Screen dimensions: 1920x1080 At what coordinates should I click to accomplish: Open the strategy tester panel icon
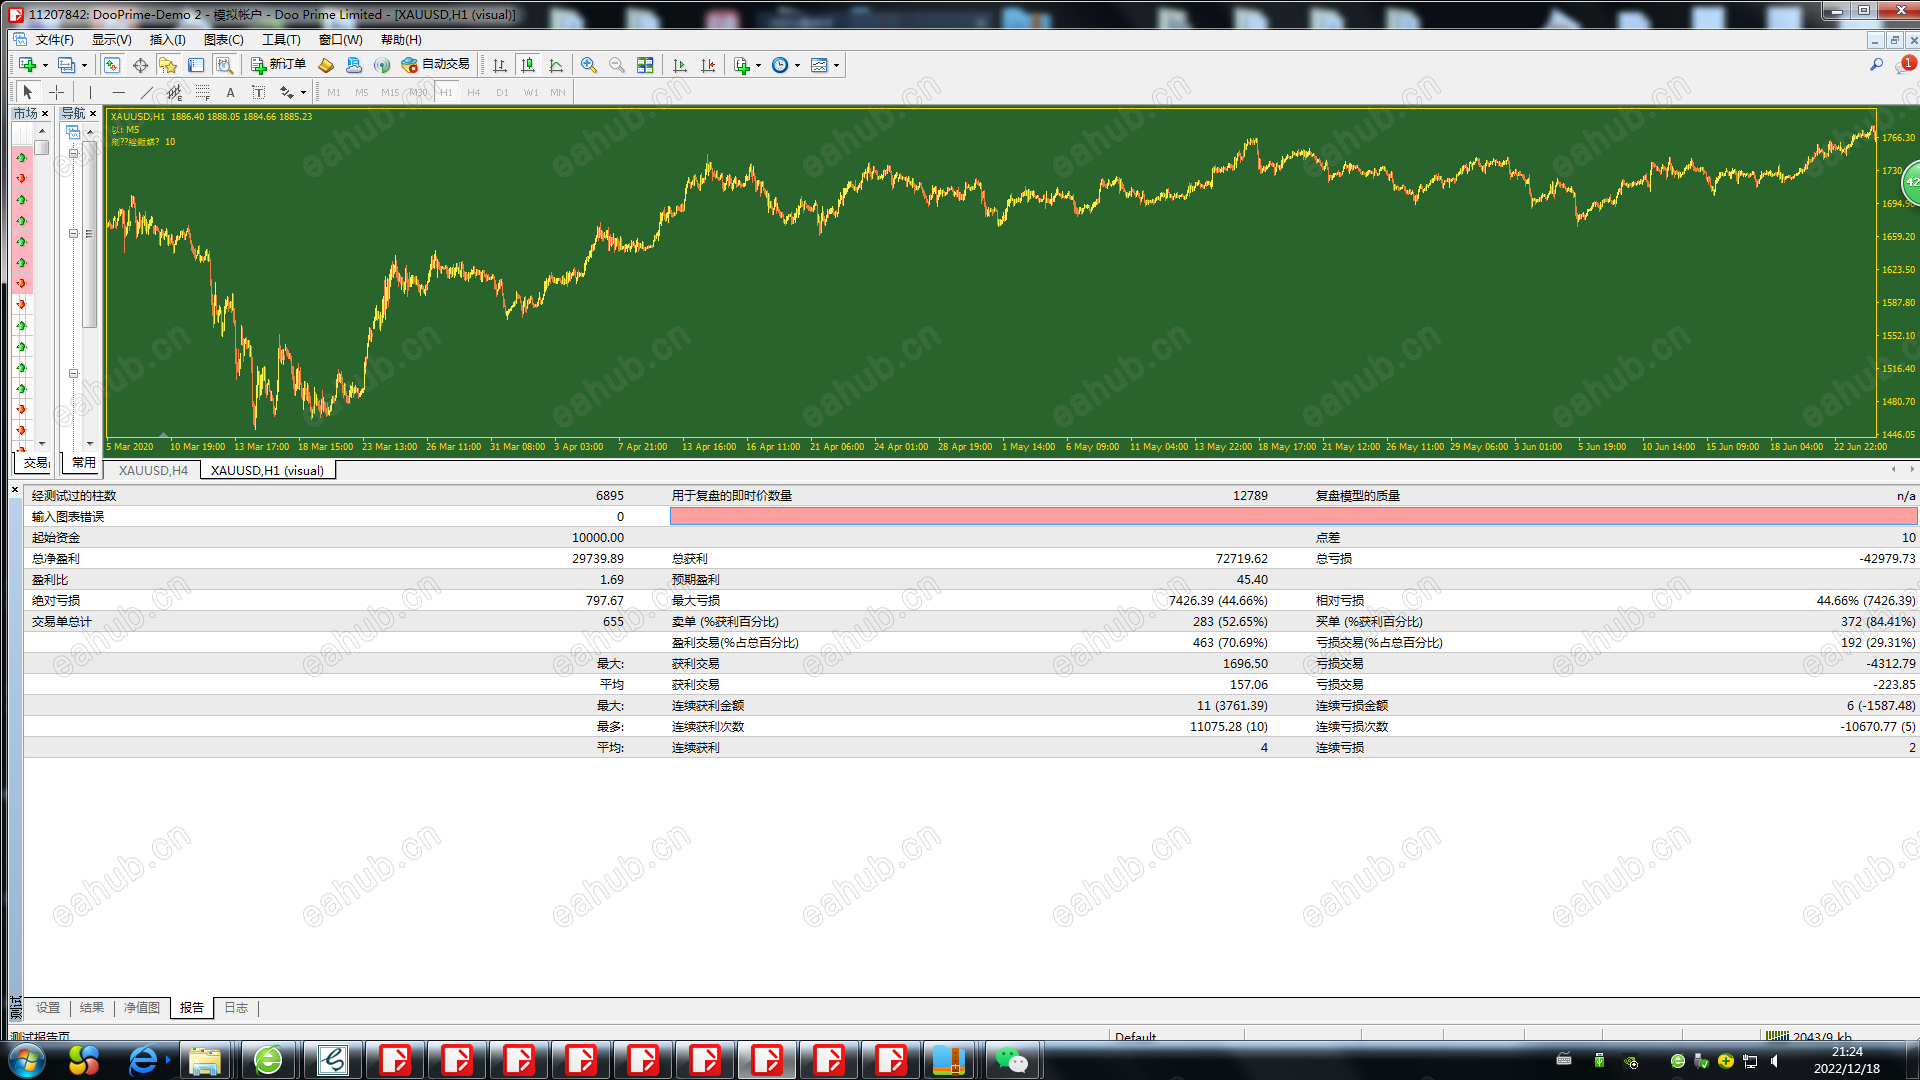pos(225,65)
